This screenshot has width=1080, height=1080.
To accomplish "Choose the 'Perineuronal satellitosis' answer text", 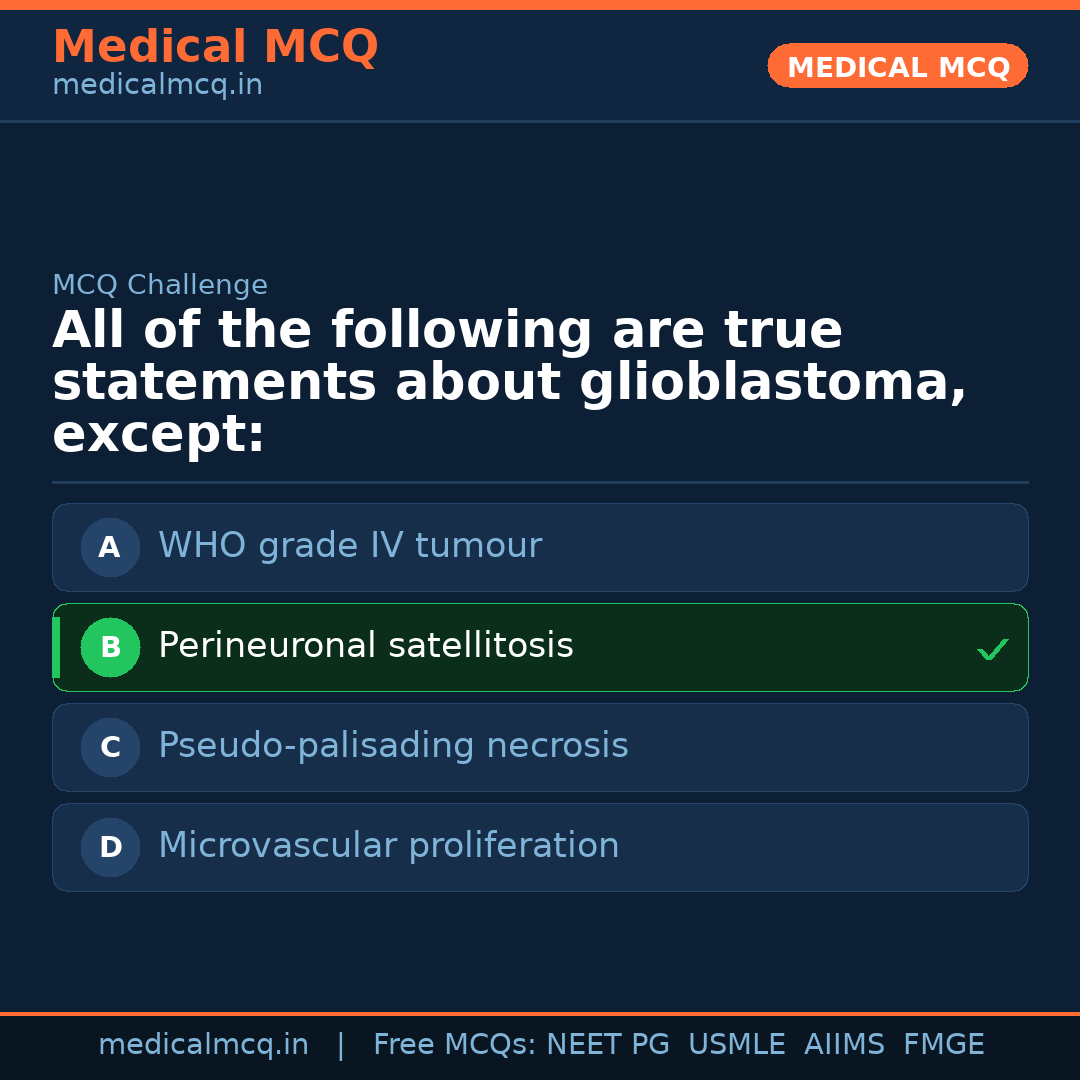I will 365,646.
